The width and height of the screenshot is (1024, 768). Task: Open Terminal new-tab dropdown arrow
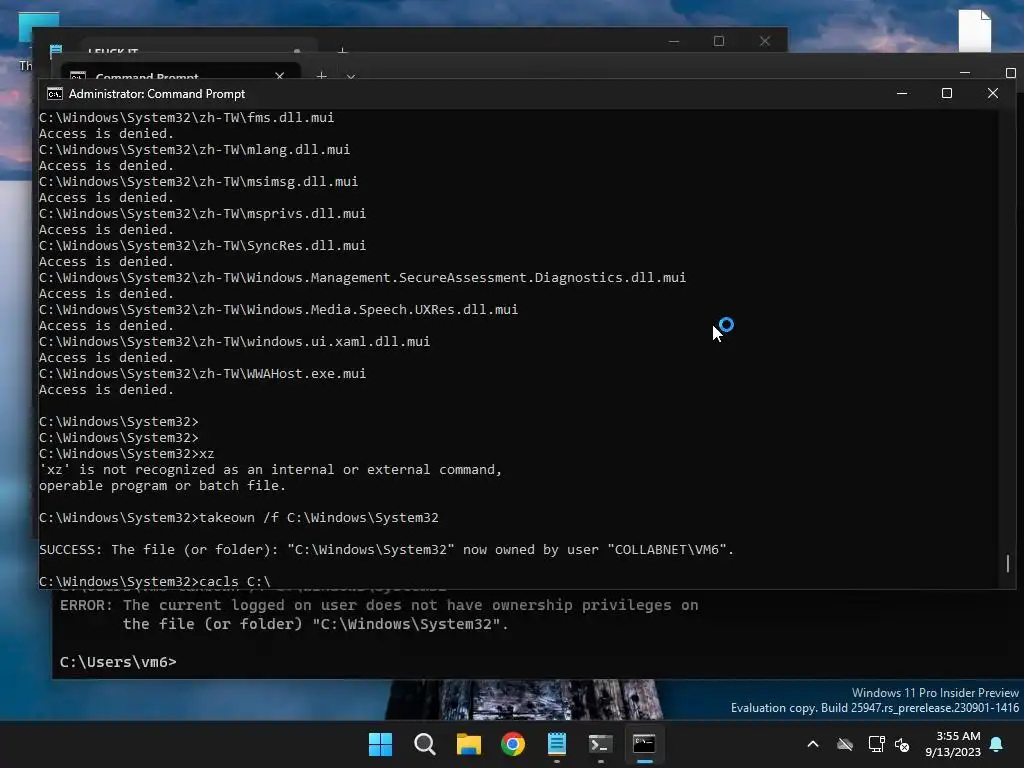coord(351,76)
